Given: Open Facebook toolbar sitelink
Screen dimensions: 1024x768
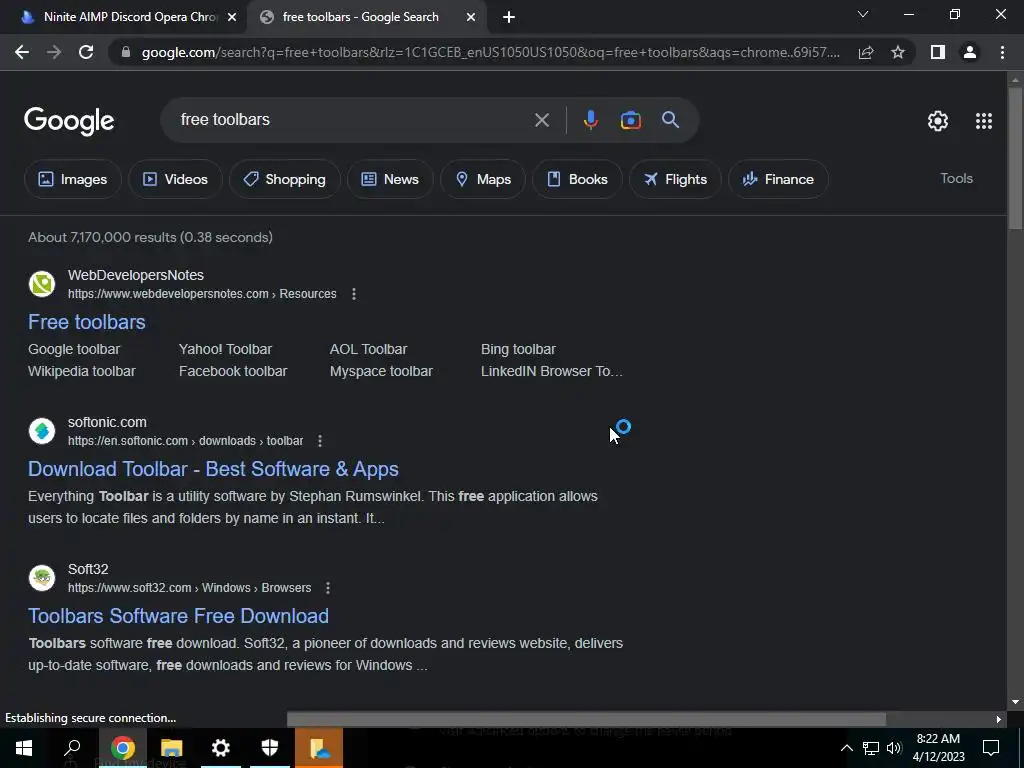Looking at the screenshot, I should pyautogui.click(x=233, y=371).
